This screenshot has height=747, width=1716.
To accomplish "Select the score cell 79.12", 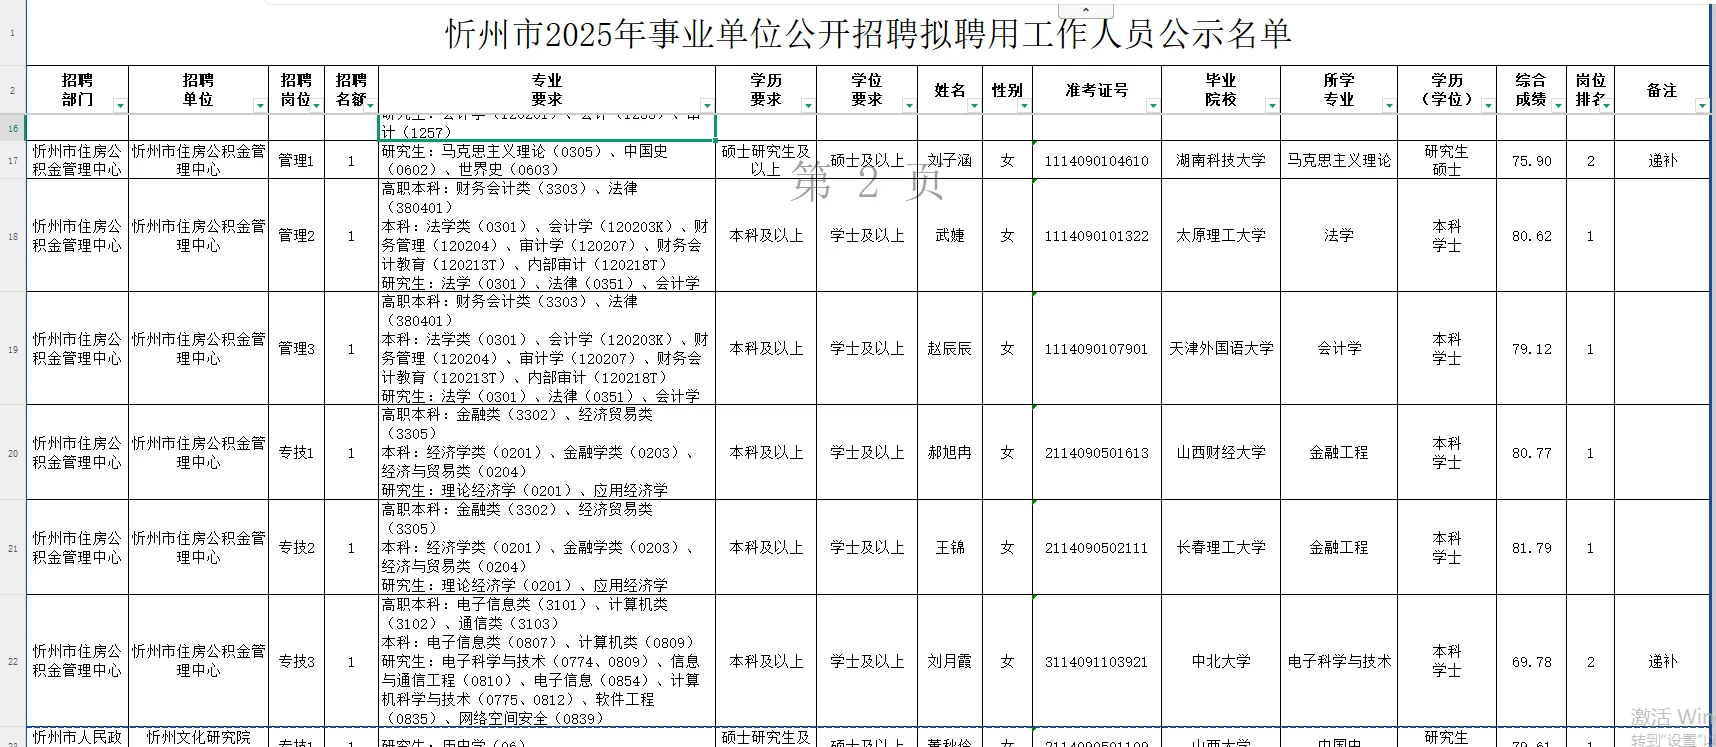I will tap(1531, 349).
